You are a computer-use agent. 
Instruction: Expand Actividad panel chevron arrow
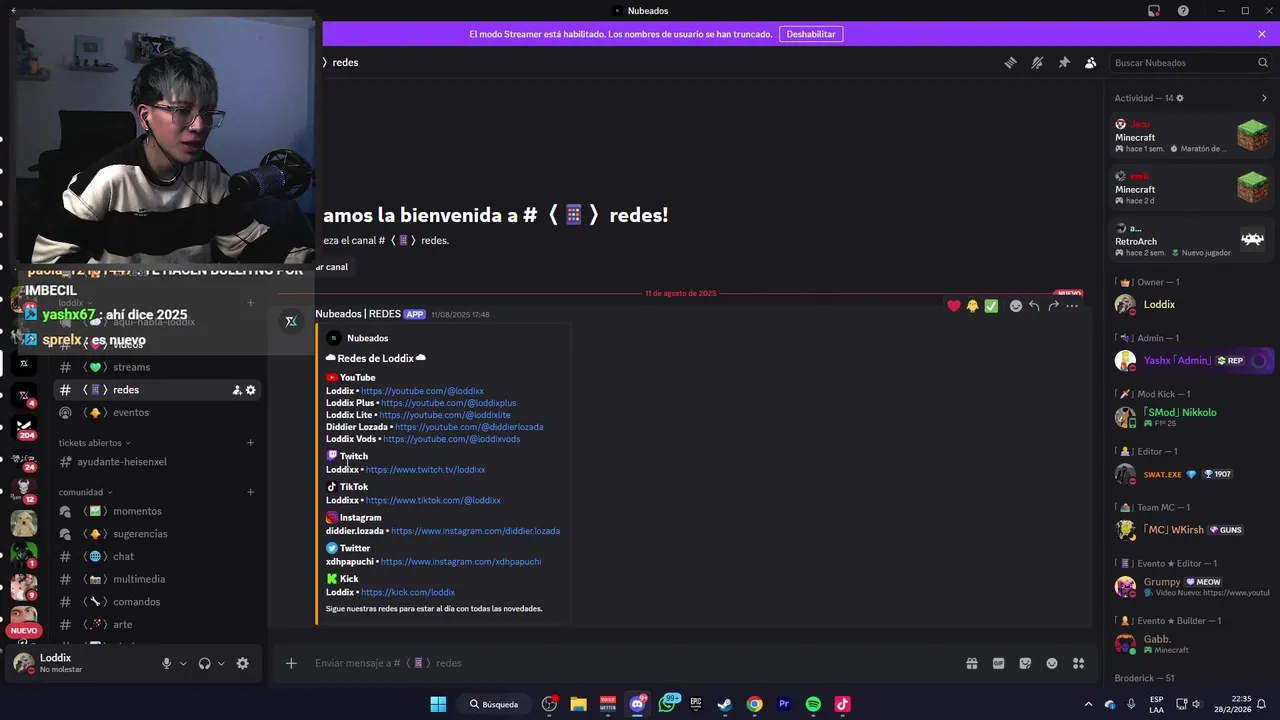point(1264,98)
